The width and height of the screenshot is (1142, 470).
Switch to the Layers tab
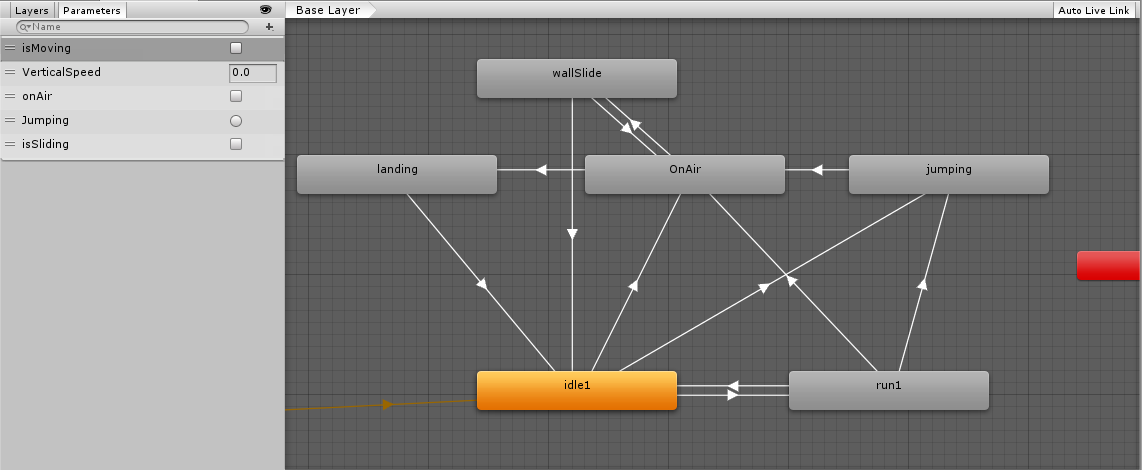(31, 10)
